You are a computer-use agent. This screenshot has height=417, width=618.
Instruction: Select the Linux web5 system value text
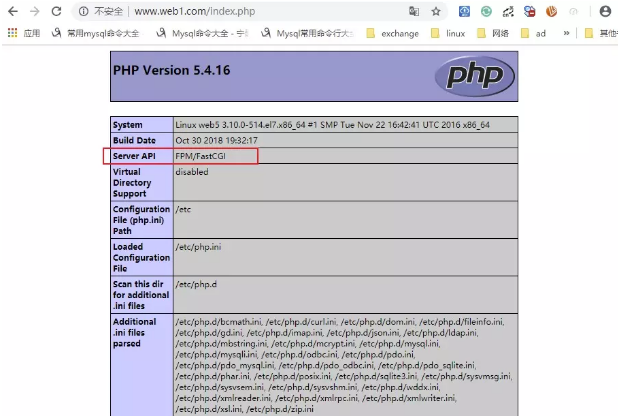coord(332,125)
